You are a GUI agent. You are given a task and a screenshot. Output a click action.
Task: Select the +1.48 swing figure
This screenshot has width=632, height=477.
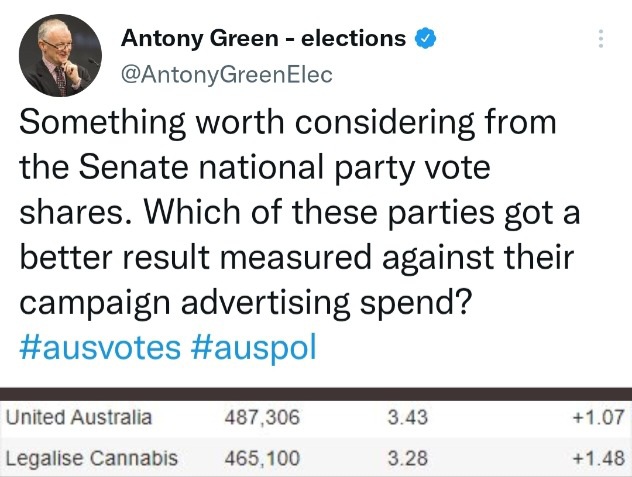click(596, 459)
